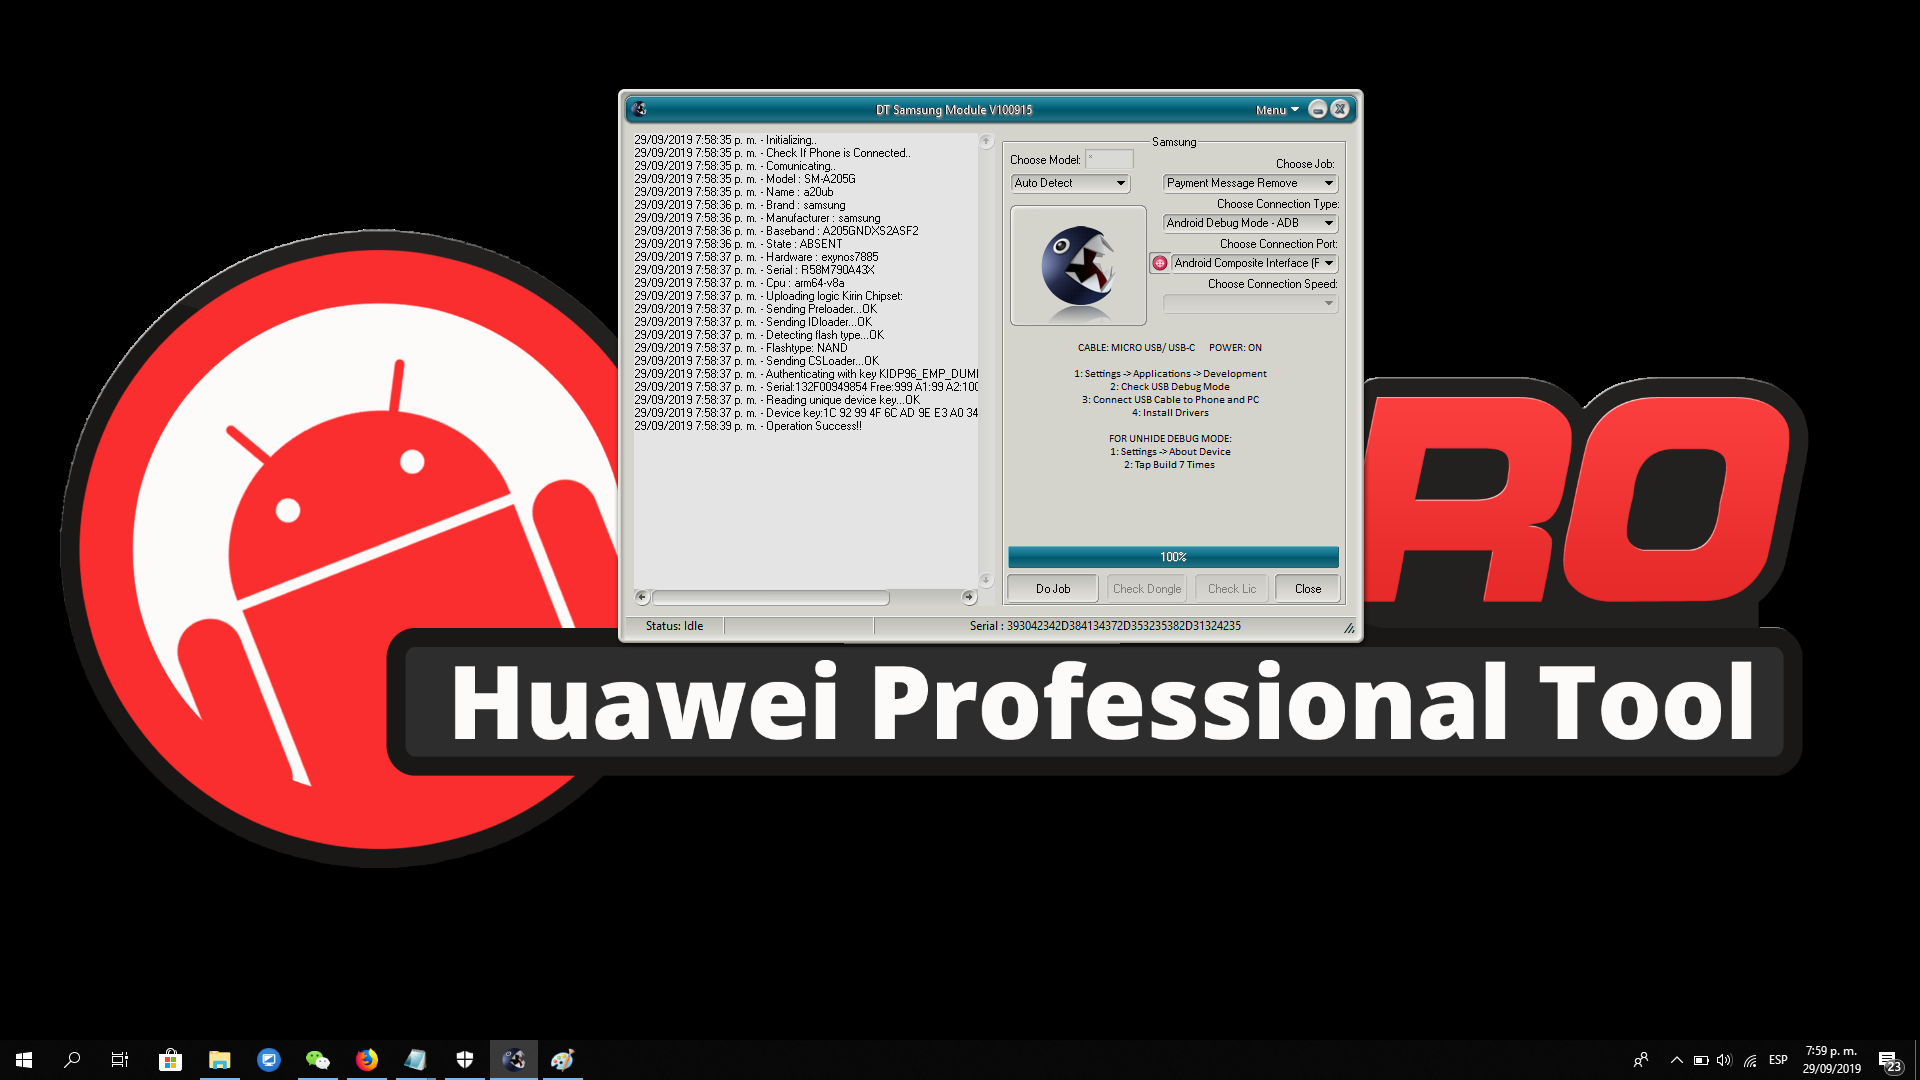The width and height of the screenshot is (1920, 1080).
Task: Open the Android Composite Interface port dropdown
Action: tap(1254, 263)
